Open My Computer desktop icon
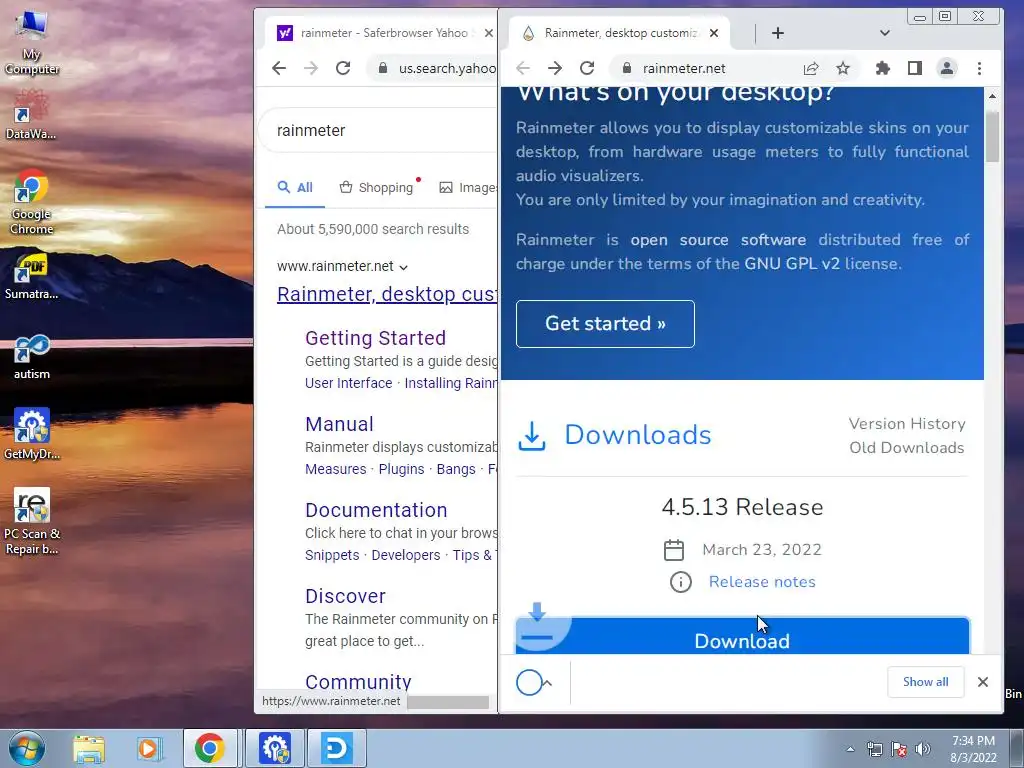The image size is (1024, 768). click(31, 41)
